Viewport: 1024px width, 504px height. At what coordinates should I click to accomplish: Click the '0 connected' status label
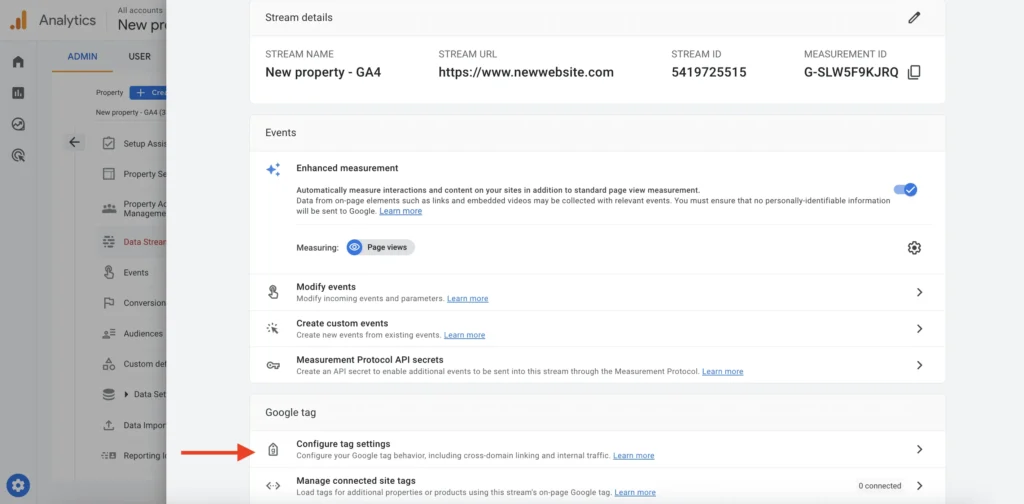click(880, 486)
